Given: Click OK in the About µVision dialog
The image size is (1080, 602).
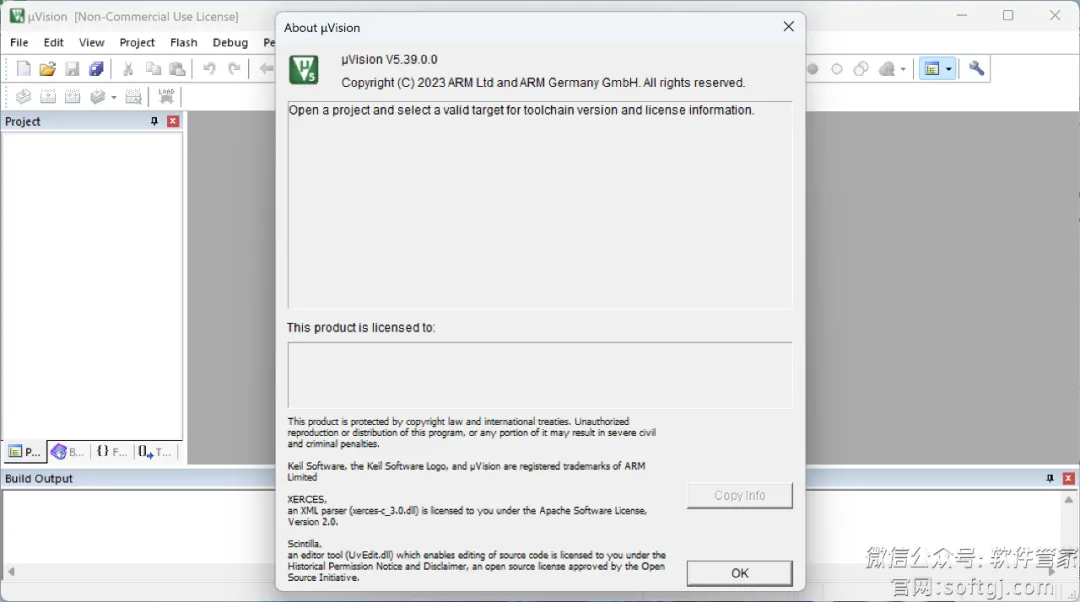Looking at the screenshot, I should click(740, 573).
